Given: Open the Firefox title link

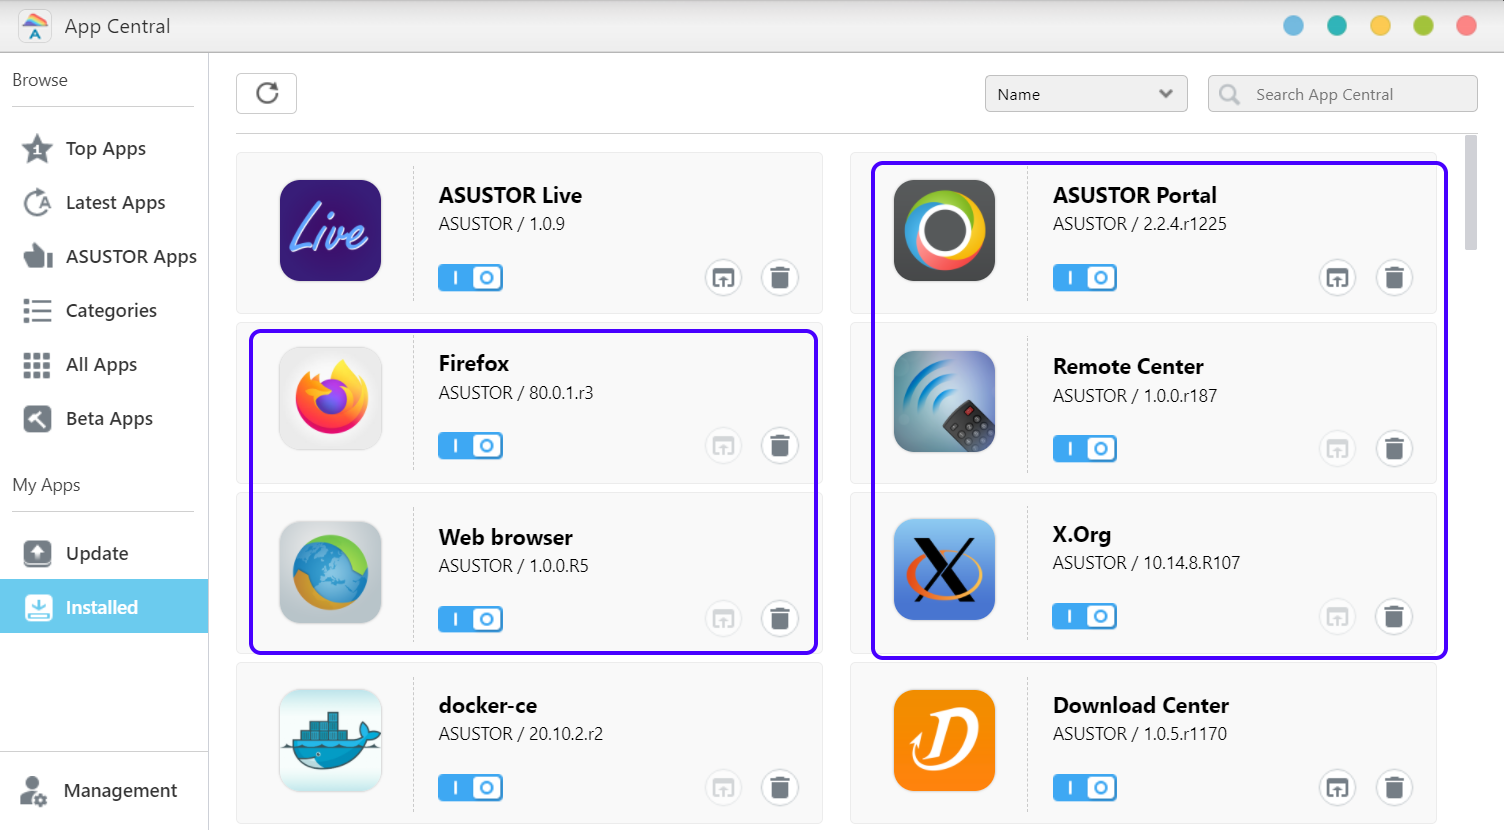Looking at the screenshot, I should coord(474,363).
